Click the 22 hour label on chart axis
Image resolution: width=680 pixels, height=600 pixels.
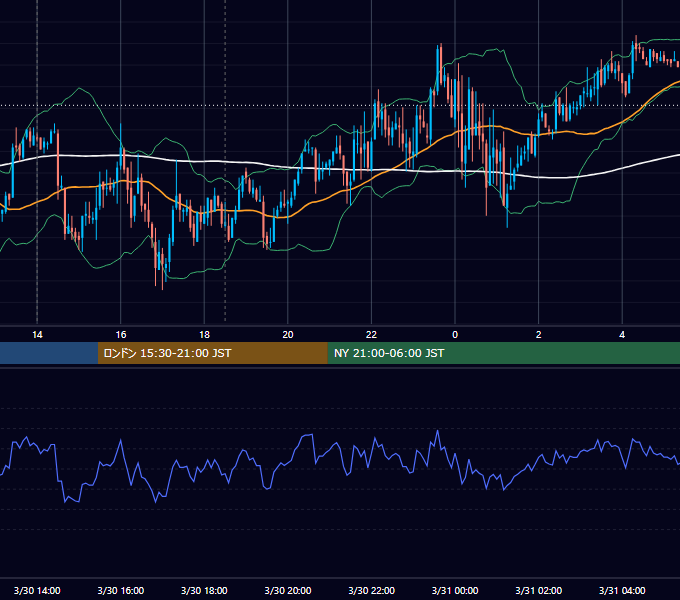pos(371,335)
